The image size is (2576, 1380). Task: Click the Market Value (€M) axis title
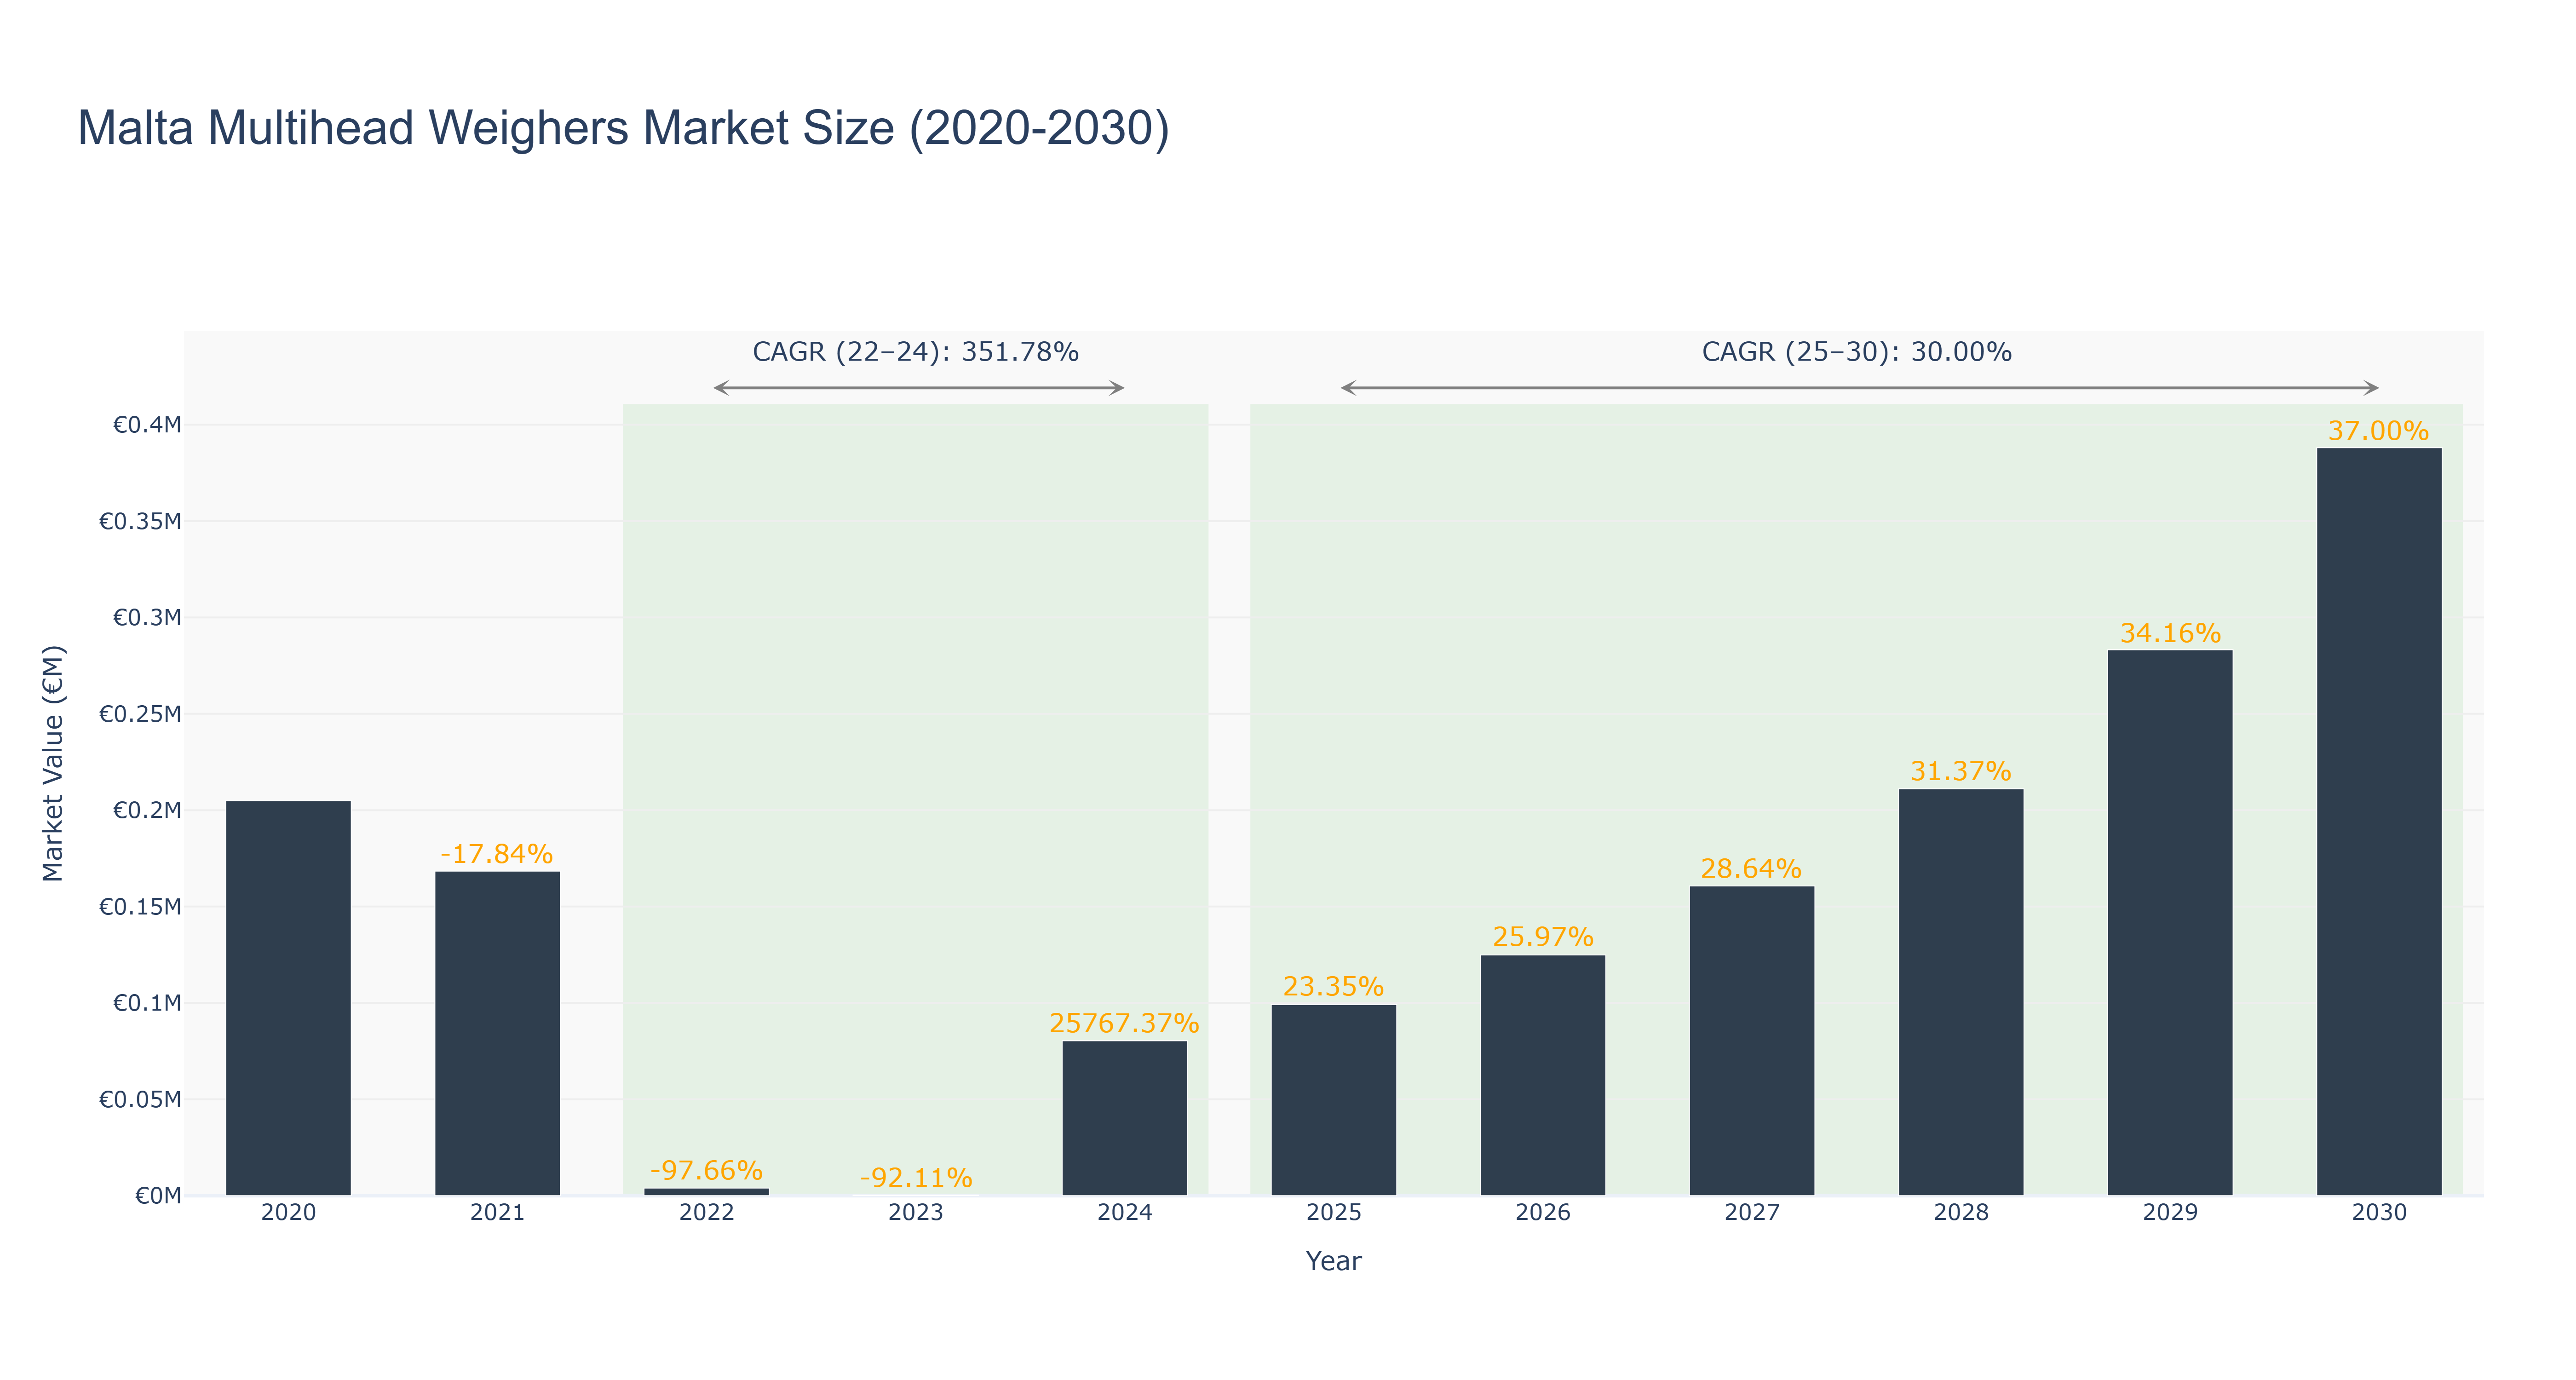[53, 763]
